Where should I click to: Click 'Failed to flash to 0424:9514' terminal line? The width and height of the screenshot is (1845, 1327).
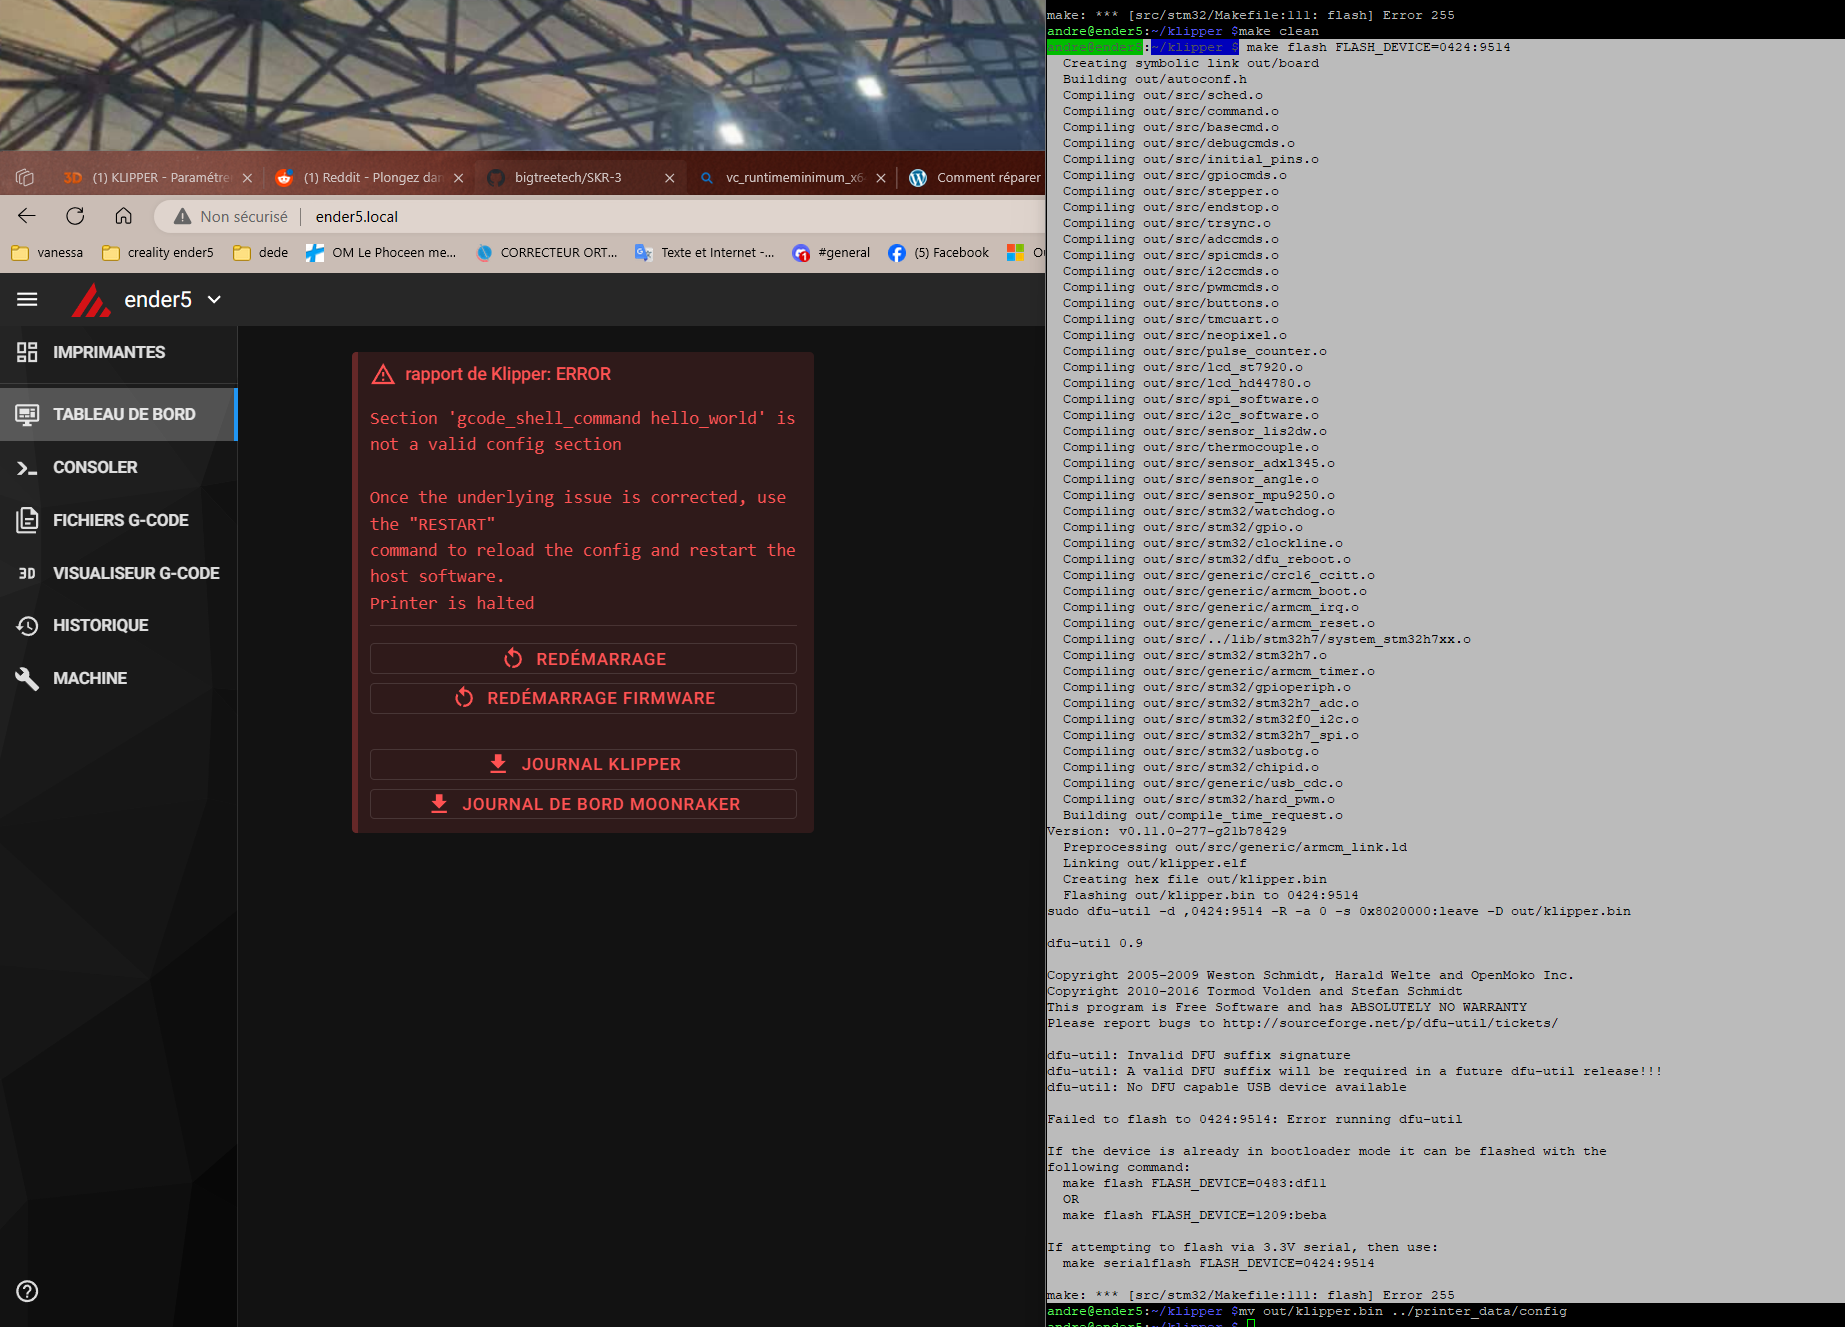pyautogui.click(x=1255, y=1119)
